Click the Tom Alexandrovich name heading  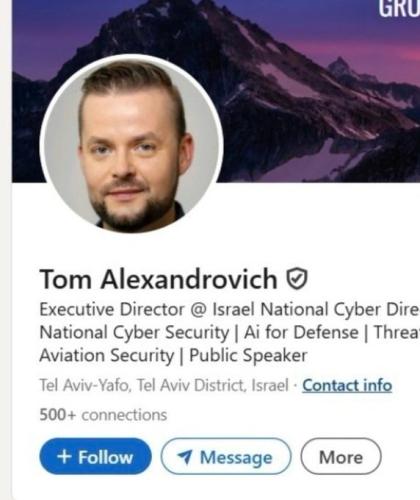158,279
